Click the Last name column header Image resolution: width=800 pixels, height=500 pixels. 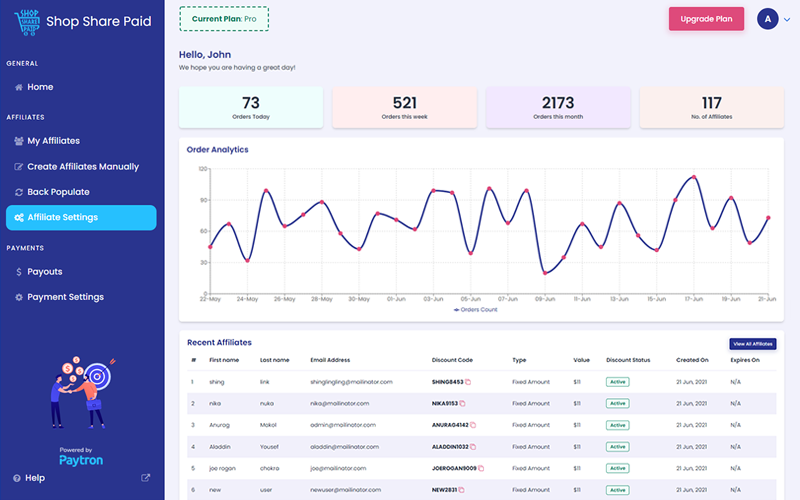274,360
